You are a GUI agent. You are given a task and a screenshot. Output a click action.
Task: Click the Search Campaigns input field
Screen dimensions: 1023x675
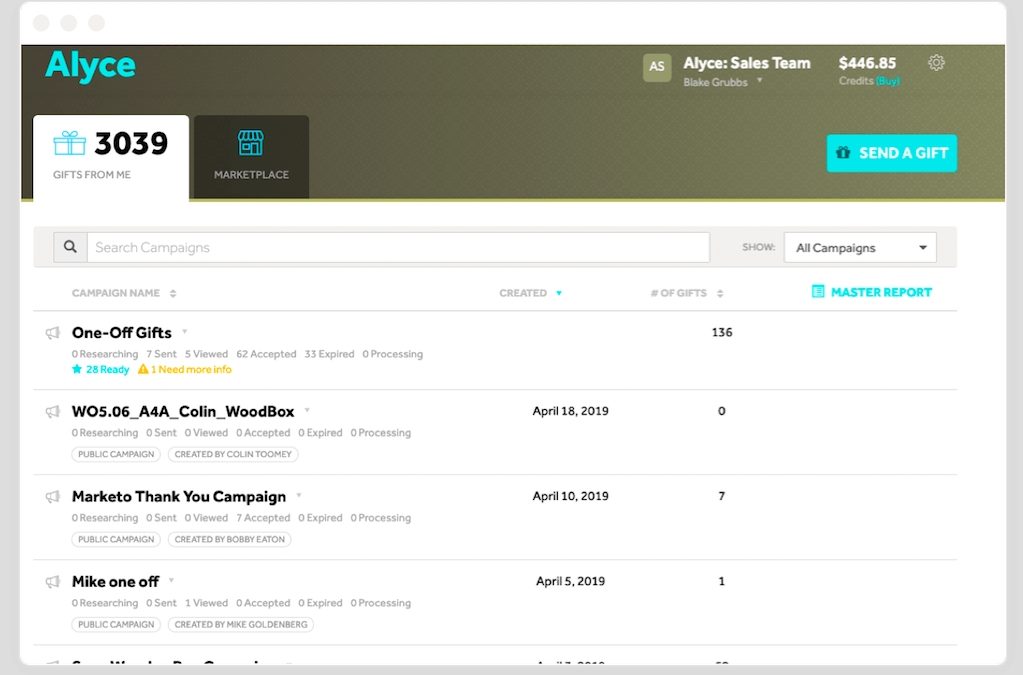pyautogui.click(x=398, y=248)
